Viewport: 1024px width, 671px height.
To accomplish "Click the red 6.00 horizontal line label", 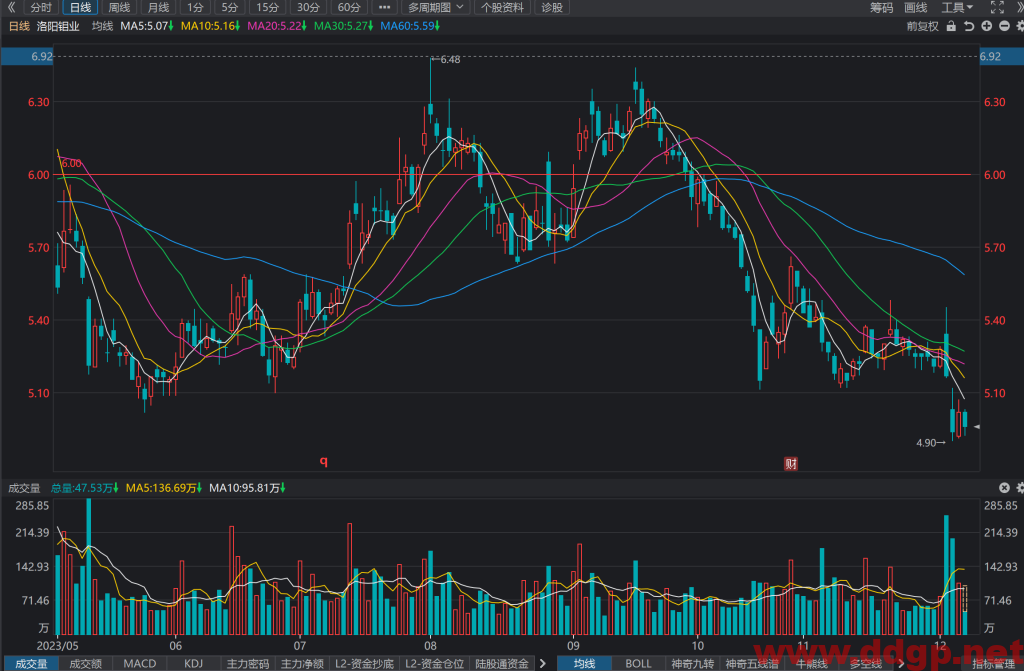I will click(71, 163).
